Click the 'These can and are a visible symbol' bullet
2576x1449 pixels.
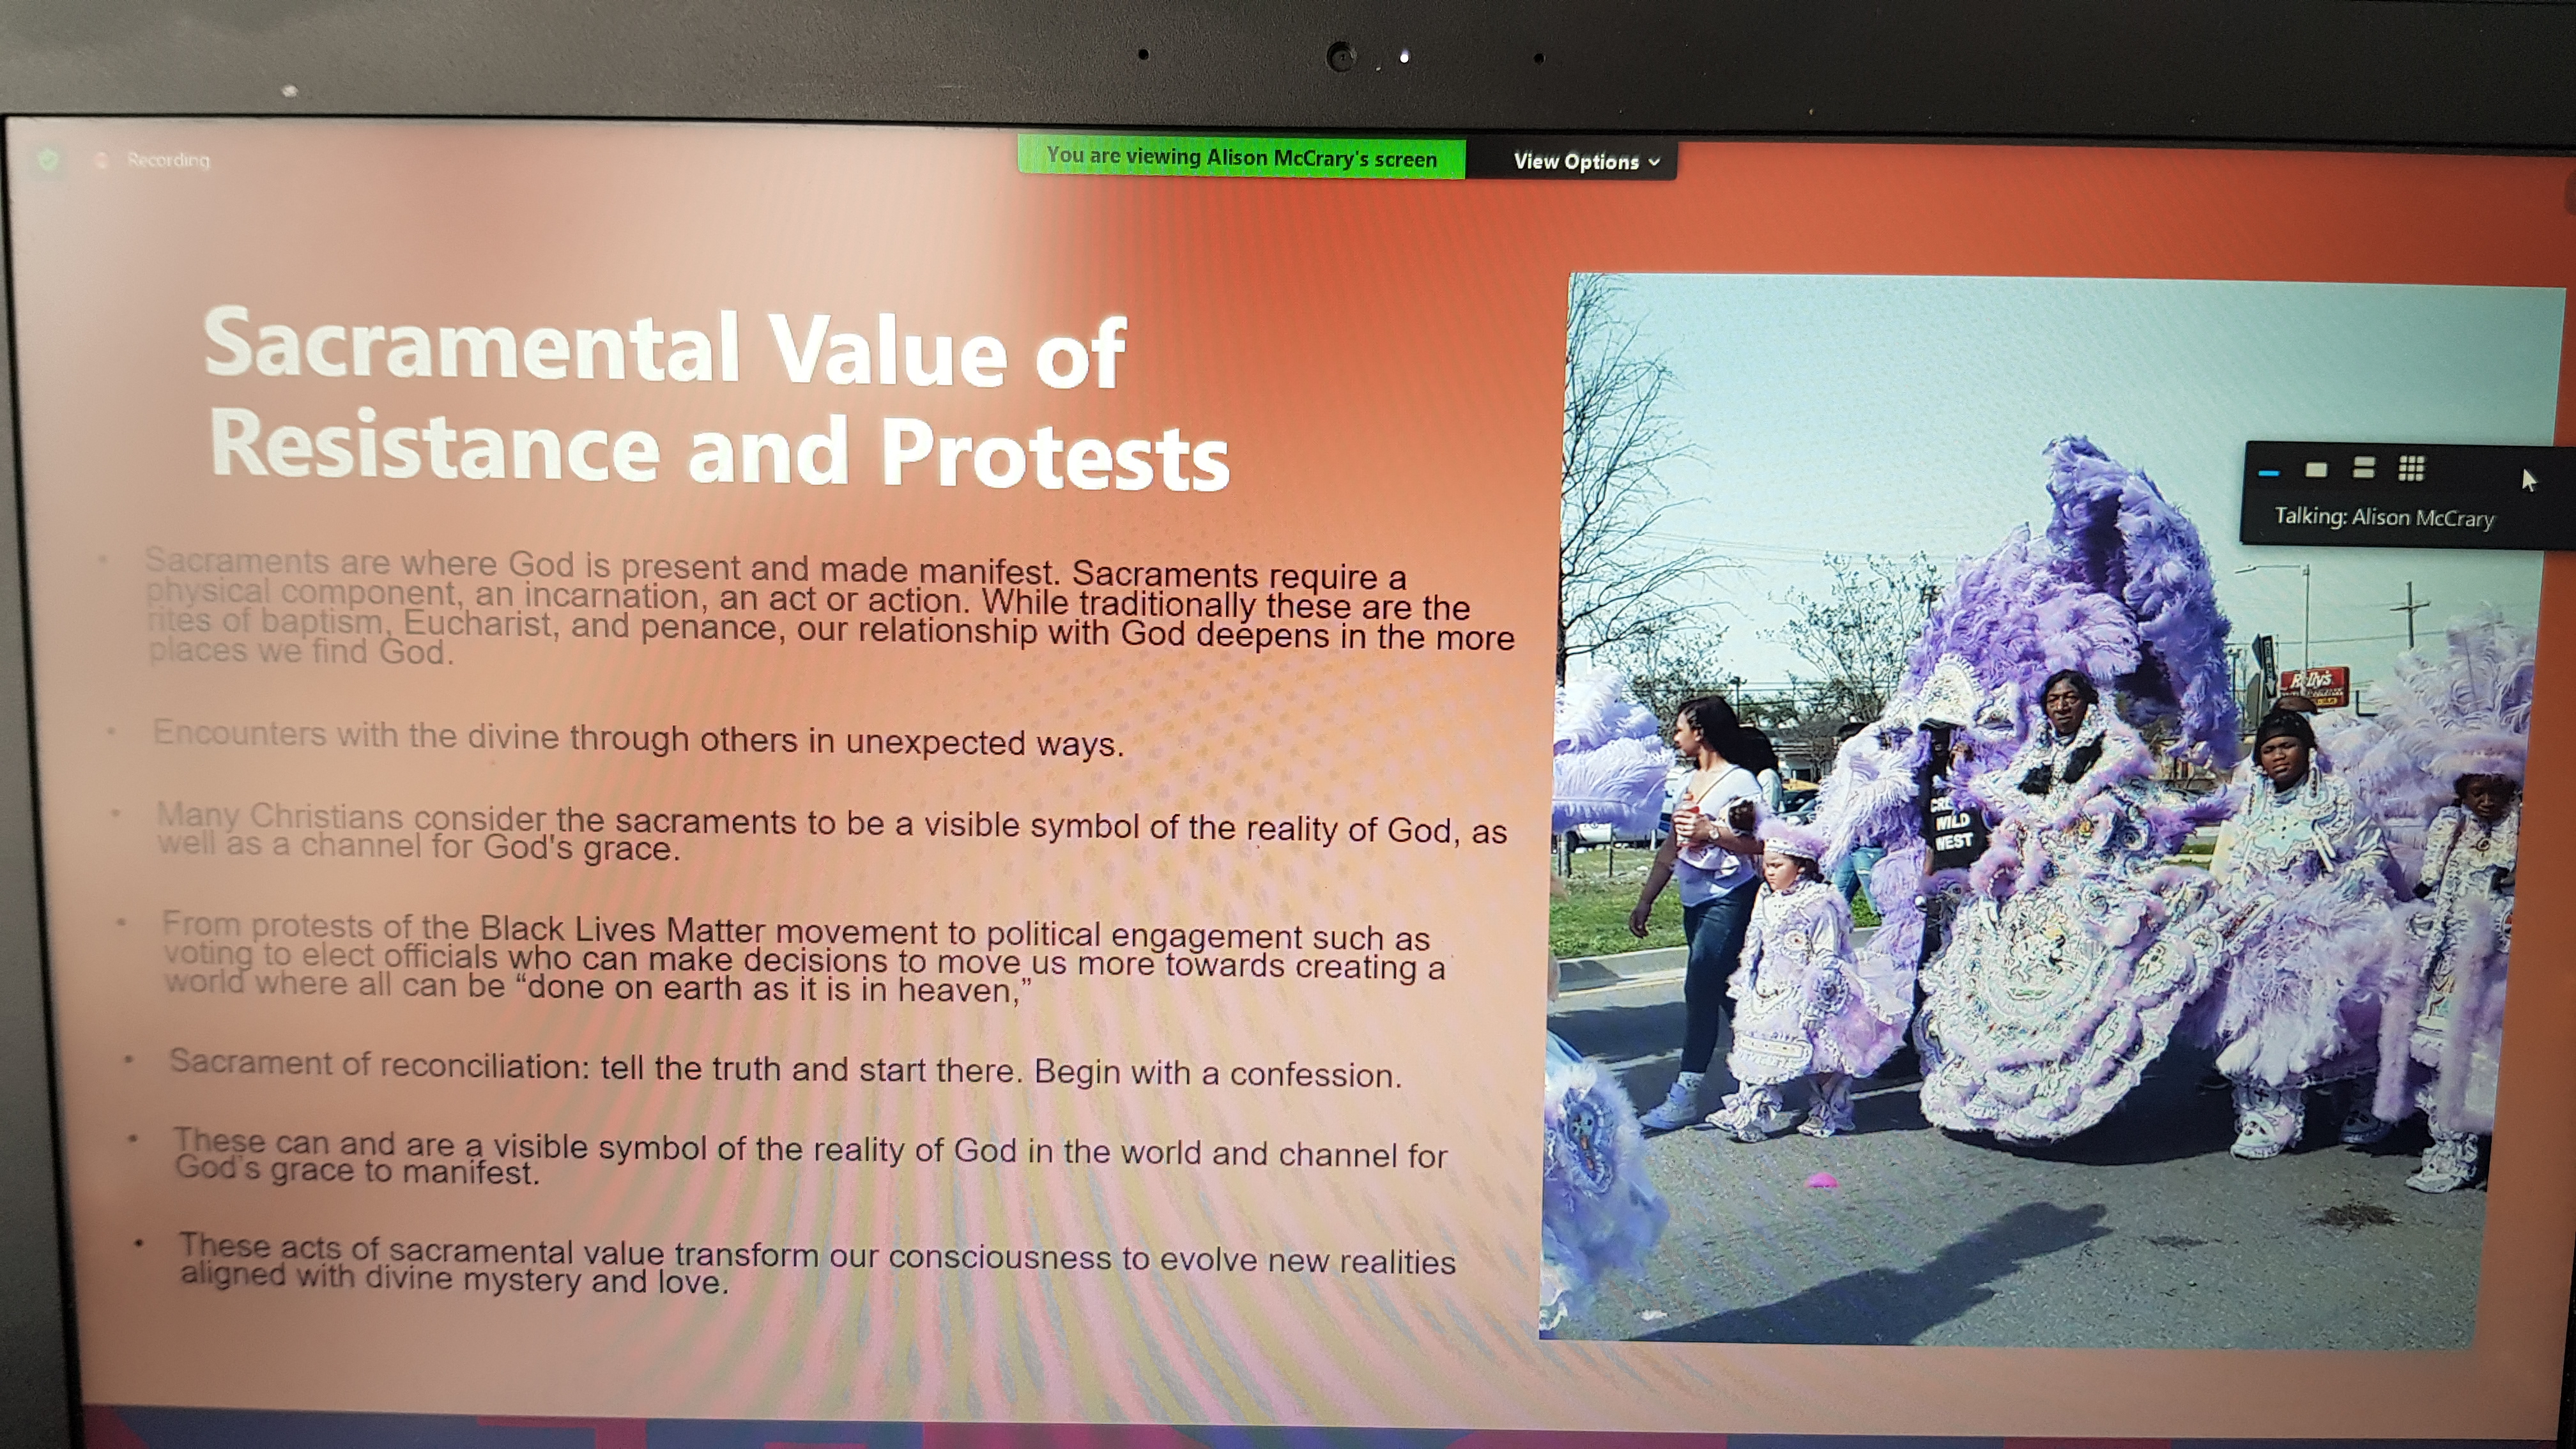pyautogui.click(x=810, y=1157)
